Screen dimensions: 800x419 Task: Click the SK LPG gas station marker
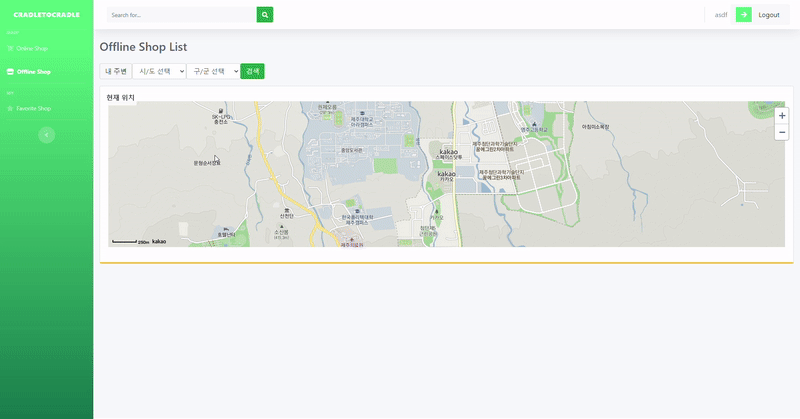(221, 116)
